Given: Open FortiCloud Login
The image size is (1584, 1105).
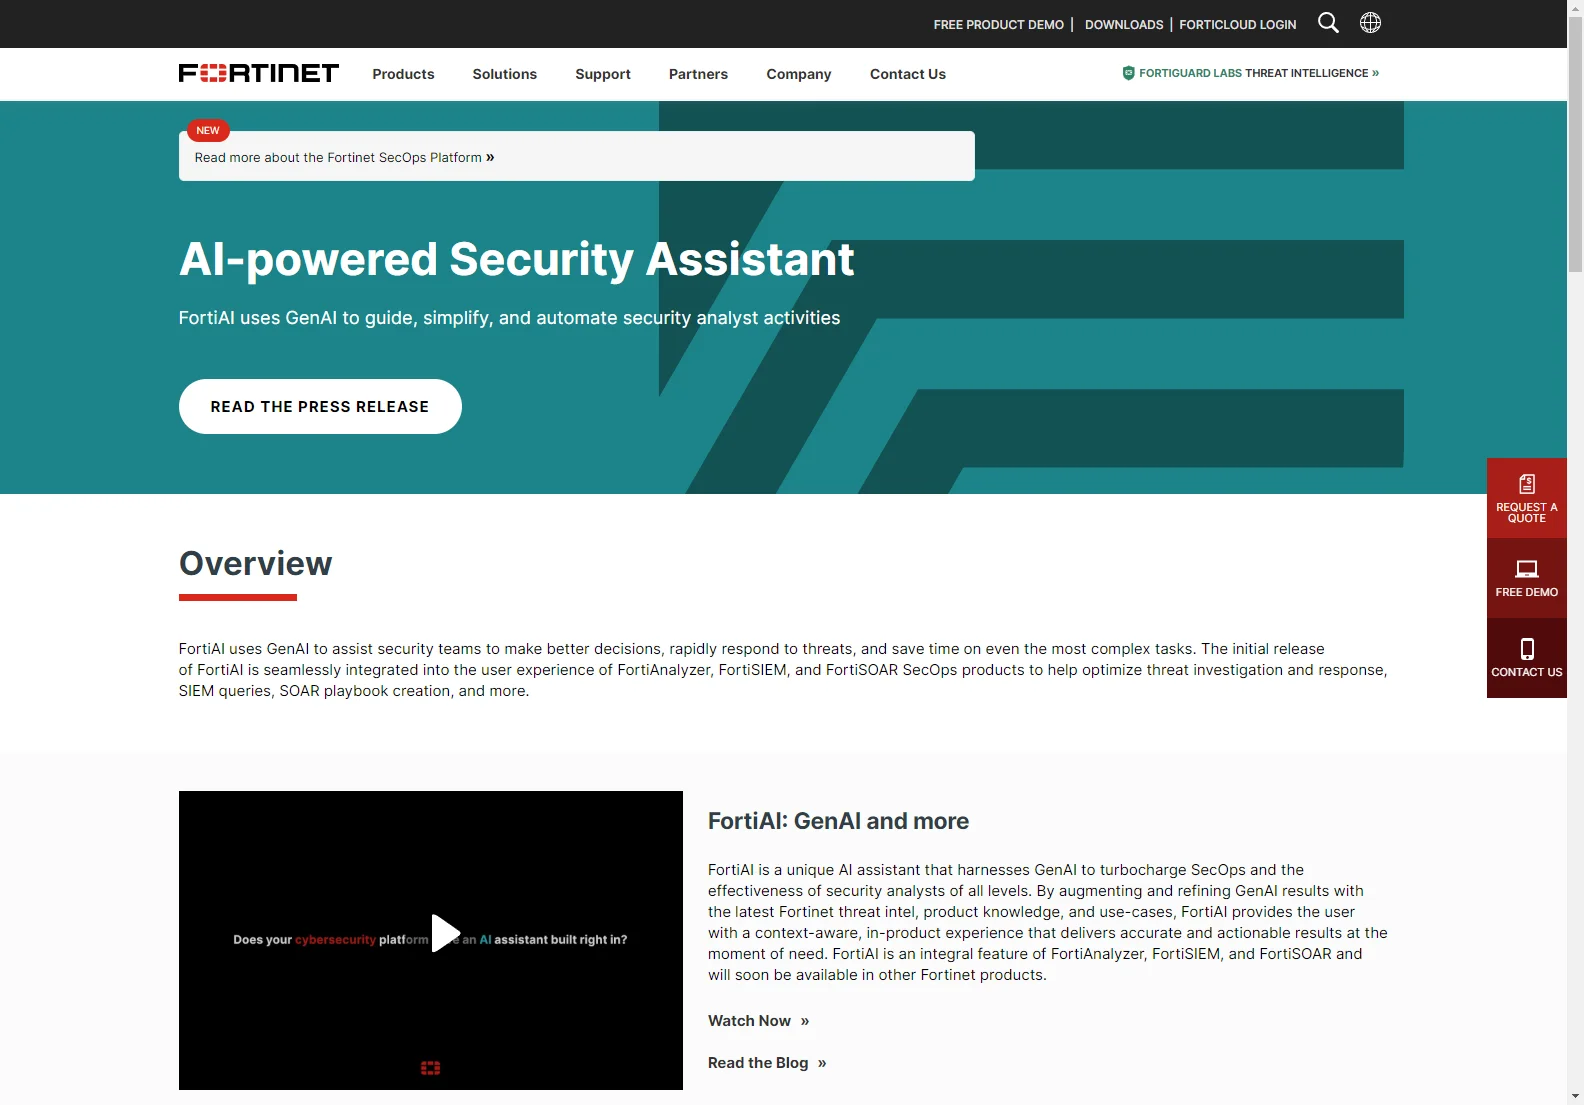Looking at the screenshot, I should point(1238,25).
